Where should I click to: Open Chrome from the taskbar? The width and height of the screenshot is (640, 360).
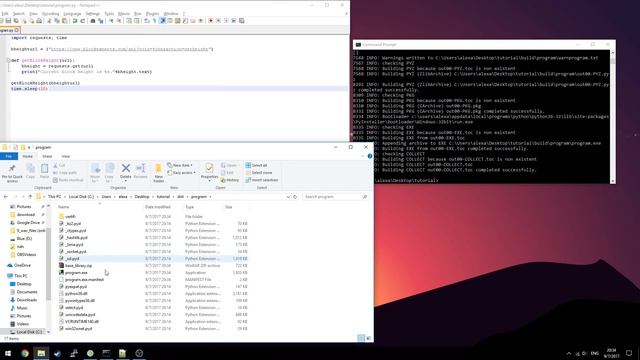pyautogui.click(x=25, y=353)
